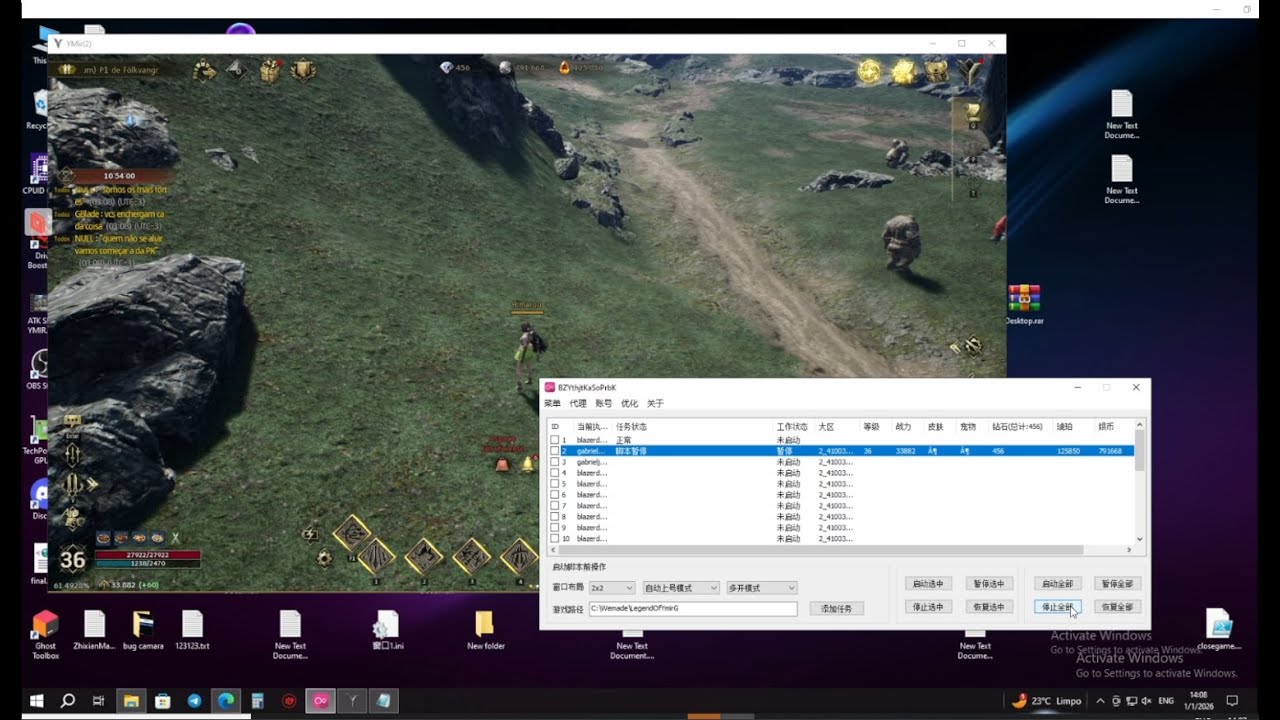
Task: Tick the checkbox for row ID 3
Action: pyautogui.click(x=555, y=462)
